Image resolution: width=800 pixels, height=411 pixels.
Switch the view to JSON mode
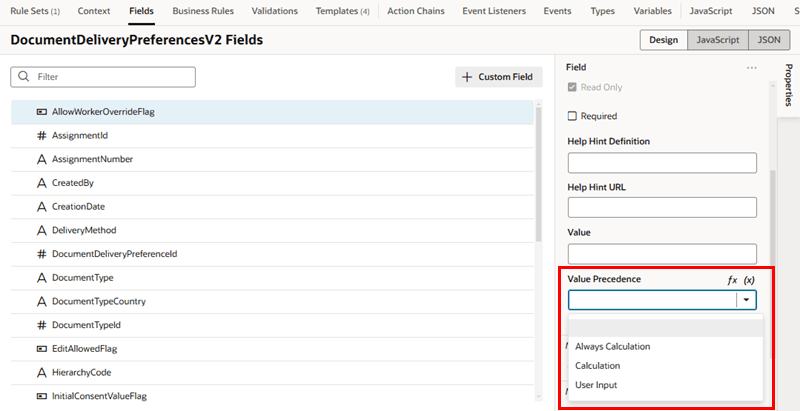pos(768,40)
